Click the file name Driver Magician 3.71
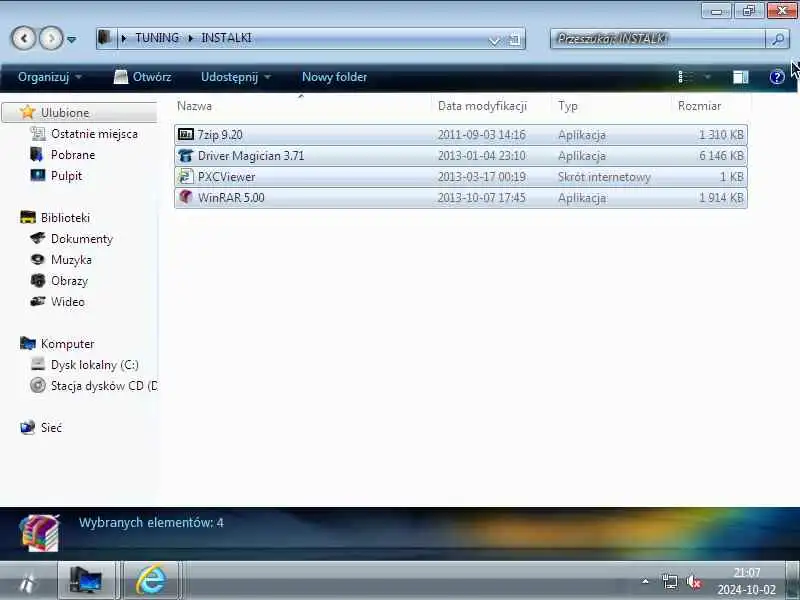This screenshot has width=800, height=600. 251,156
